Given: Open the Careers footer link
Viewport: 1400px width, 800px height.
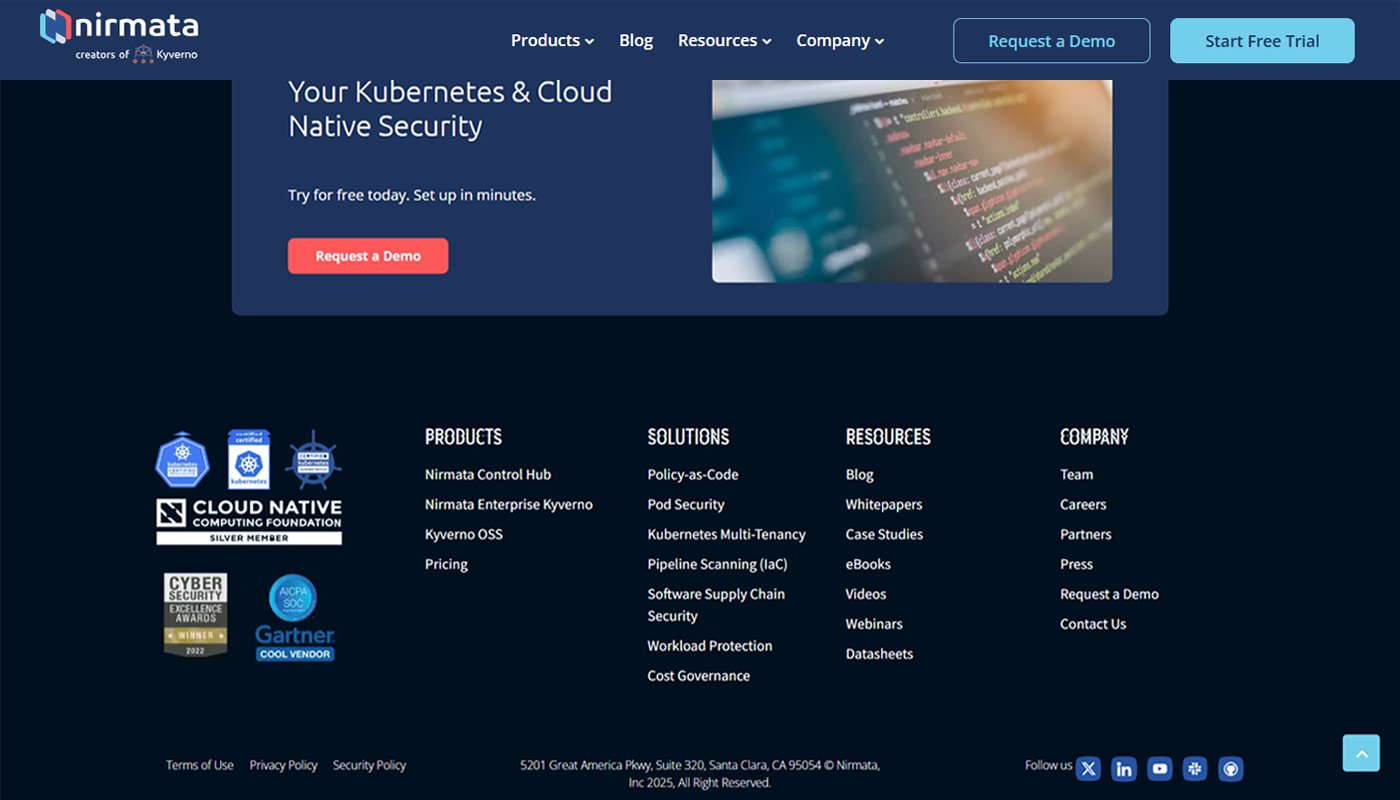Looking at the screenshot, I should pyautogui.click(x=1083, y=505).
